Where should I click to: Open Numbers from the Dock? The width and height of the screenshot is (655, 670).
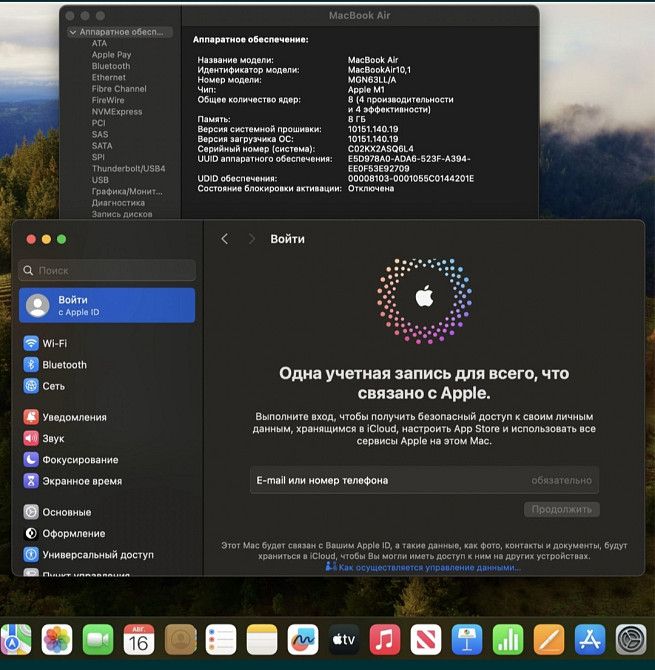[508, 639]
